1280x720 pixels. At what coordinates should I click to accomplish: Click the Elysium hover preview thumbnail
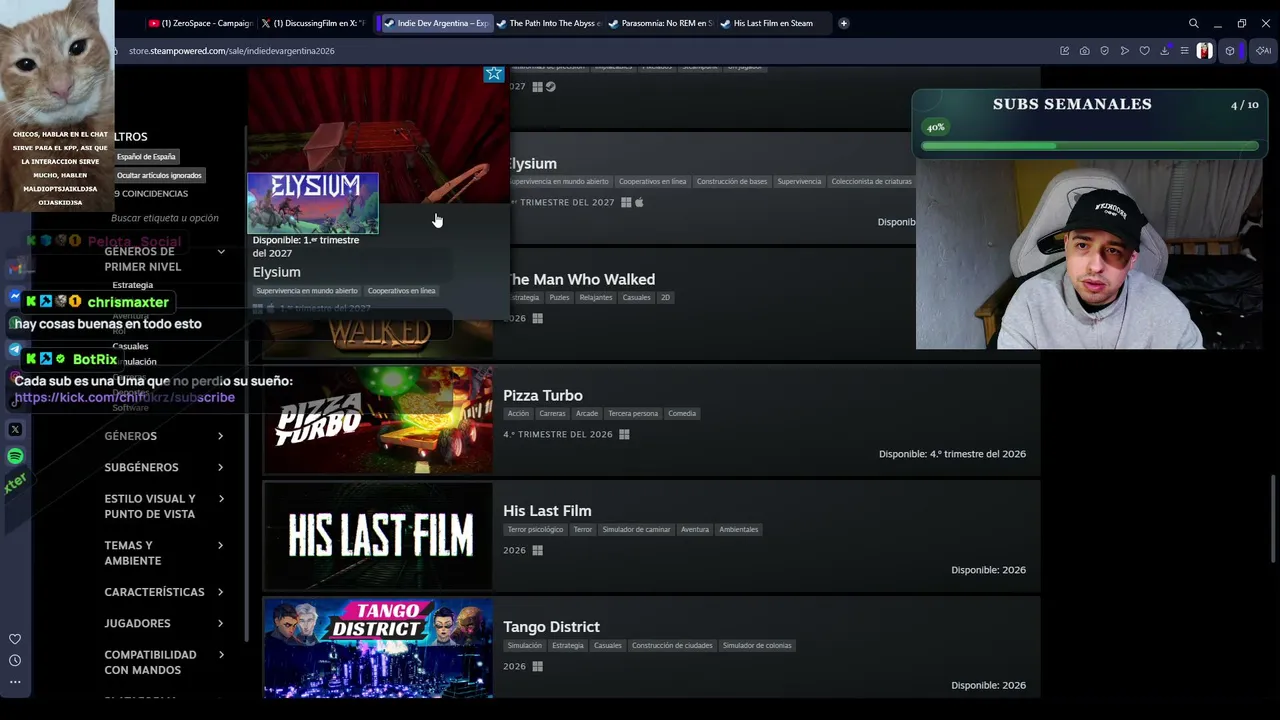click(x=313, y=203)
